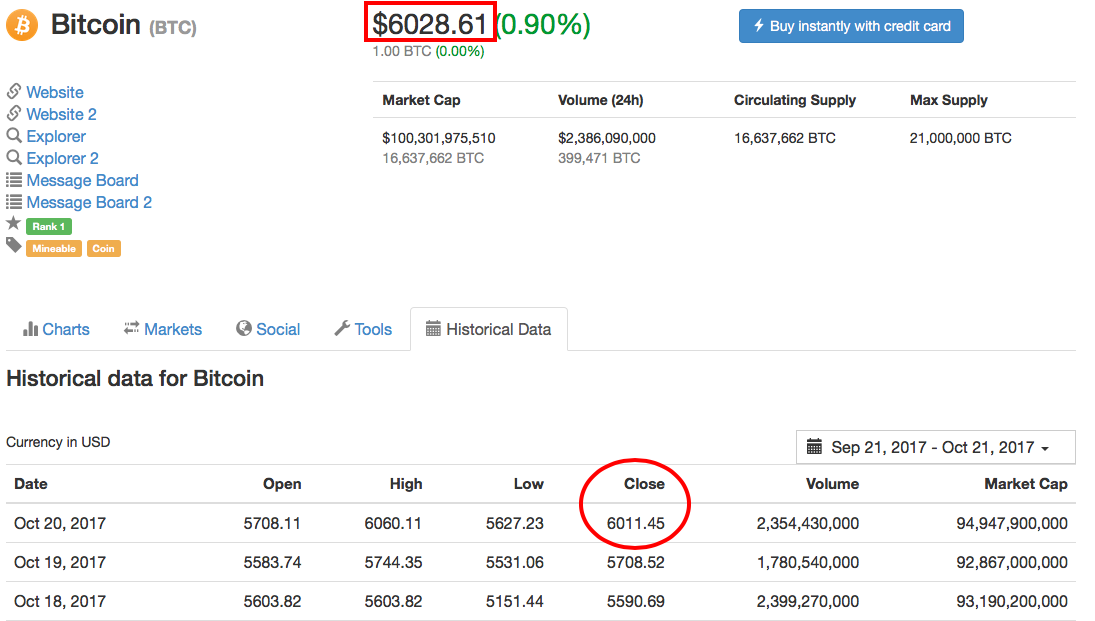Click the green (0.90%) change text
The height and width of the screenshot is (621, 1095).
pyautogui.click(x=543, y=24)
